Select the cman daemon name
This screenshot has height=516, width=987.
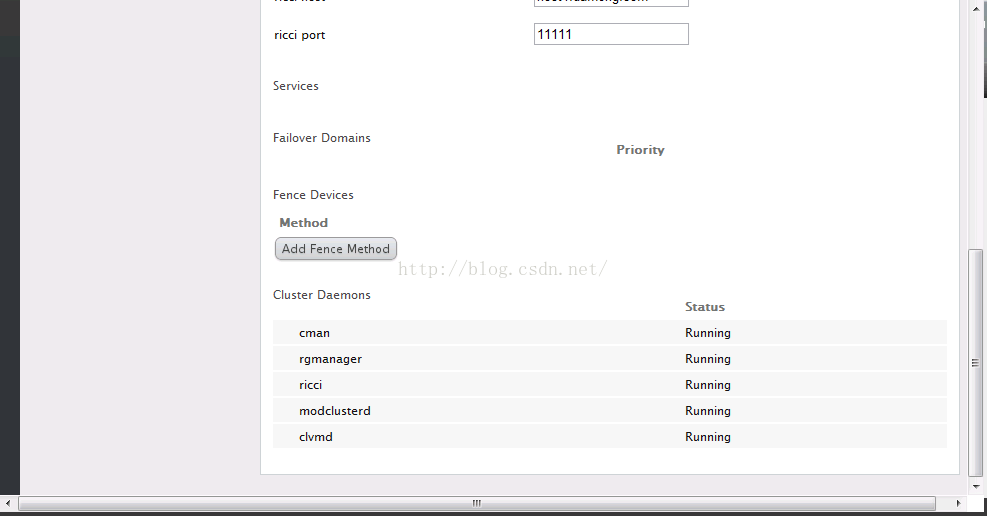click(314, 333)
